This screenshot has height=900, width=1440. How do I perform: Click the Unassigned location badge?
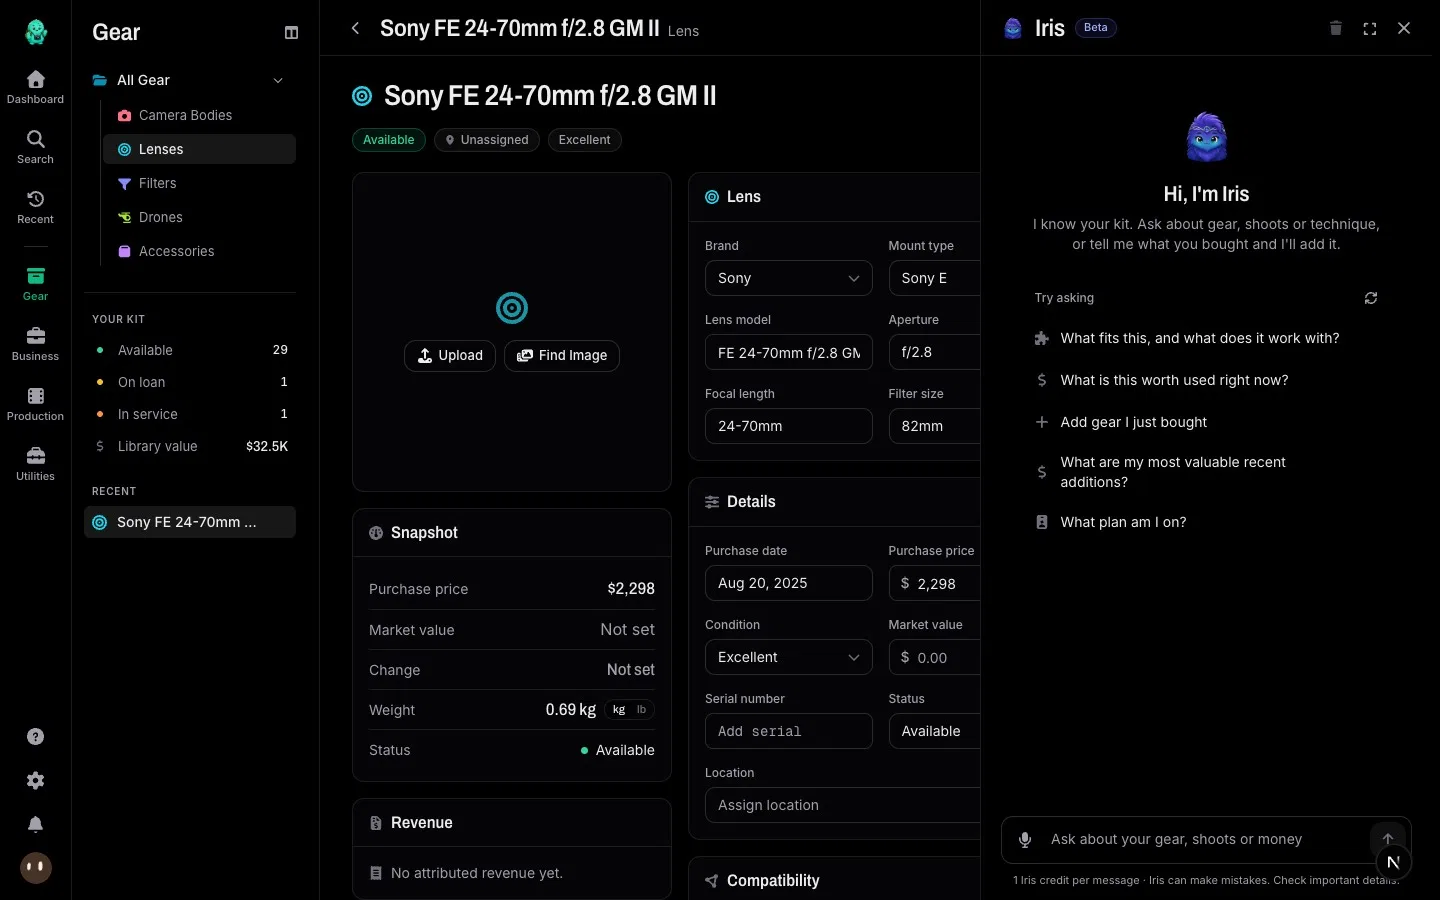487,140
